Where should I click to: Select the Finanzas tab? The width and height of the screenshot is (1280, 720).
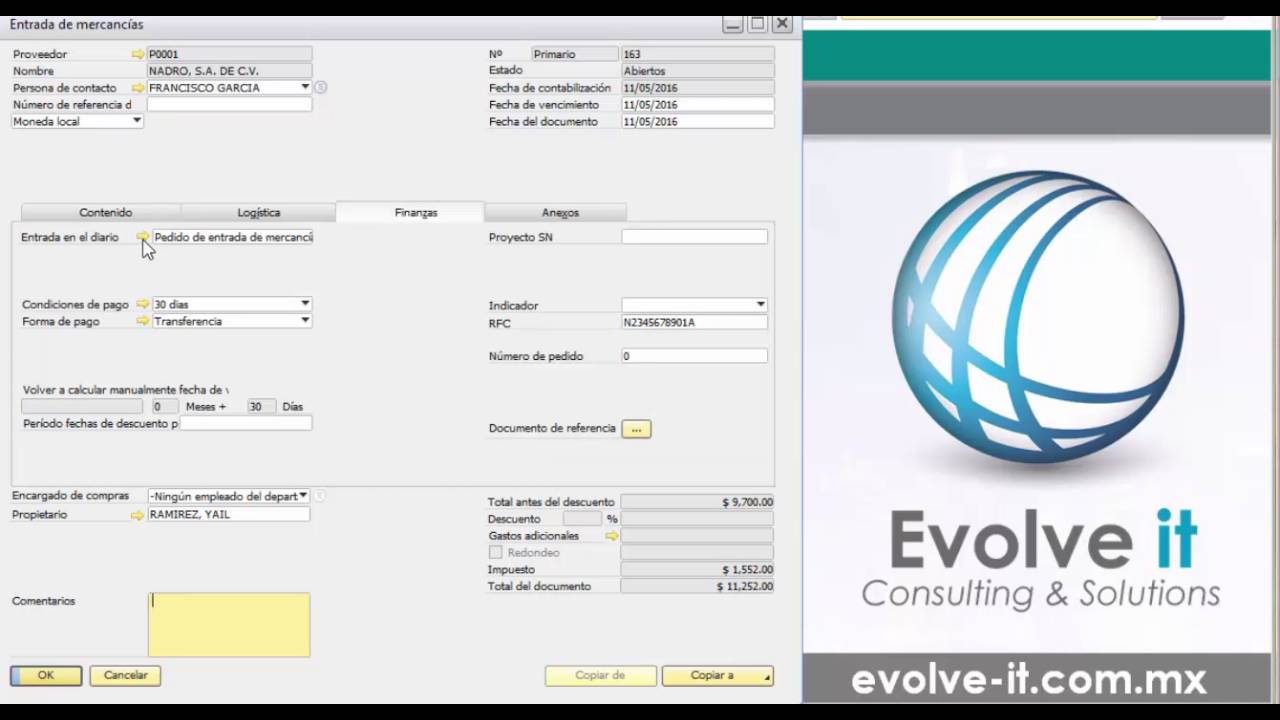pos(410,212)
